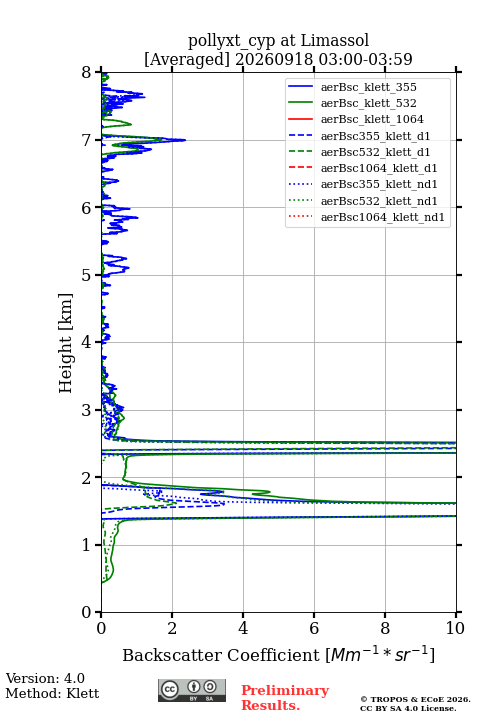The height and width of the screenshot is (720, 480).
Task: Select the aerBsc532_klett_d1 legend entry
Action: [359, 152]
